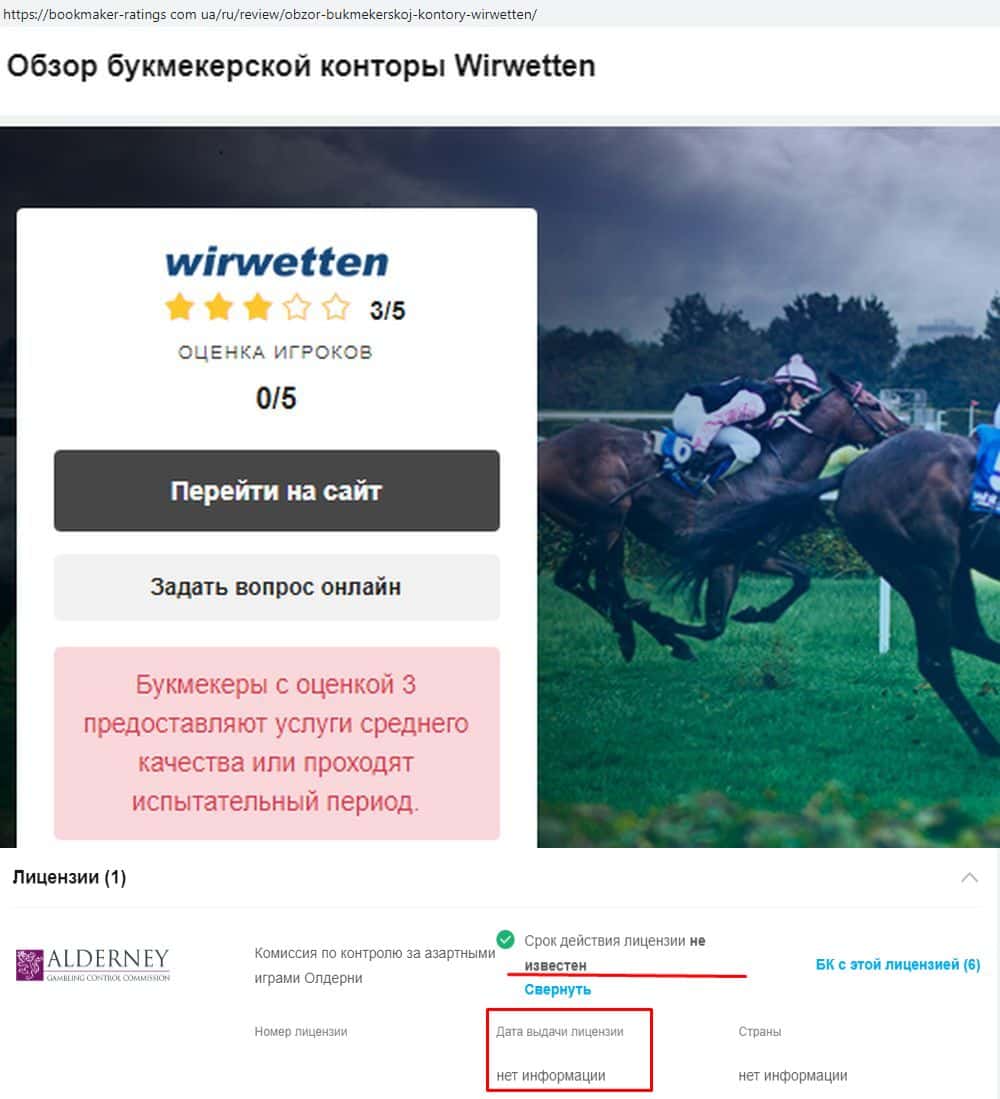Screen dimensions: 1000x1099
Task: Click the page URL at the top
Action: (270, 14)
